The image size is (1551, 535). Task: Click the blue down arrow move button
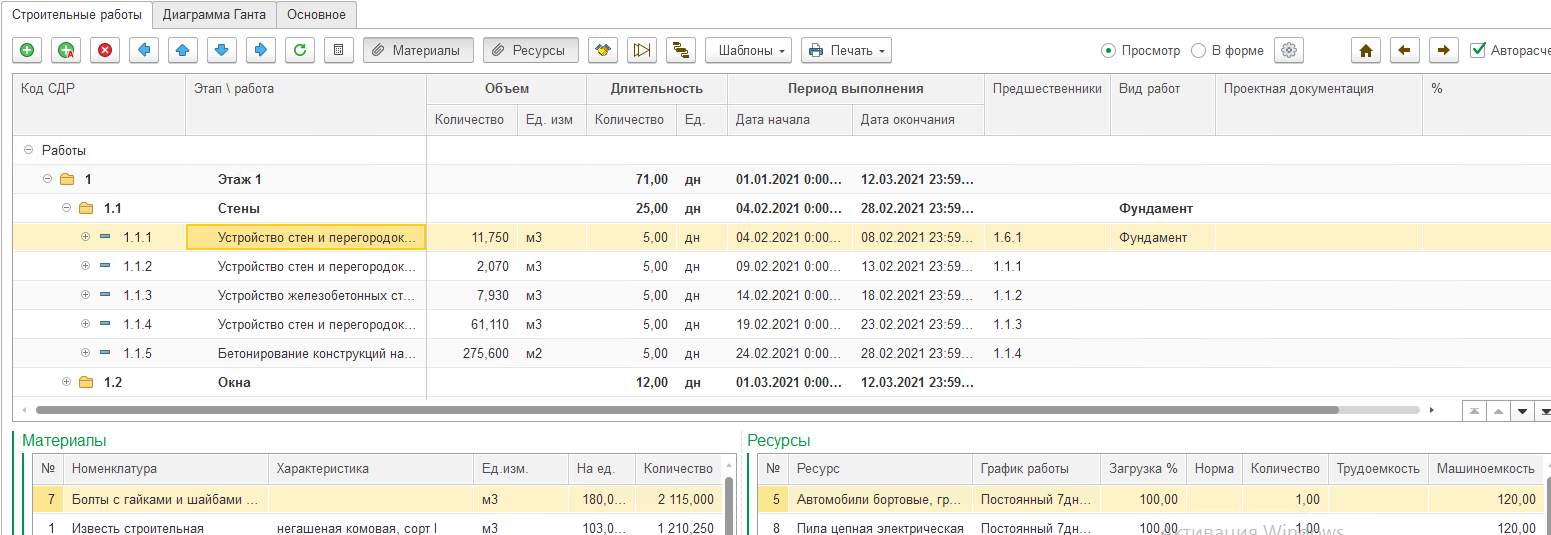pyautogui.click(x=222, y=50)
